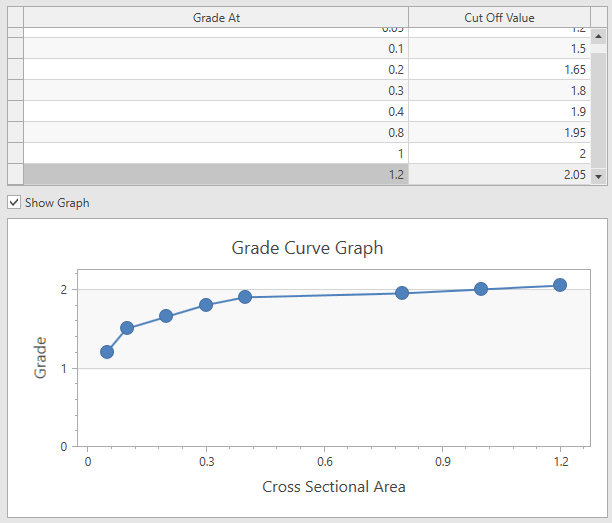Click the scroll down arrow in the table

598,176
